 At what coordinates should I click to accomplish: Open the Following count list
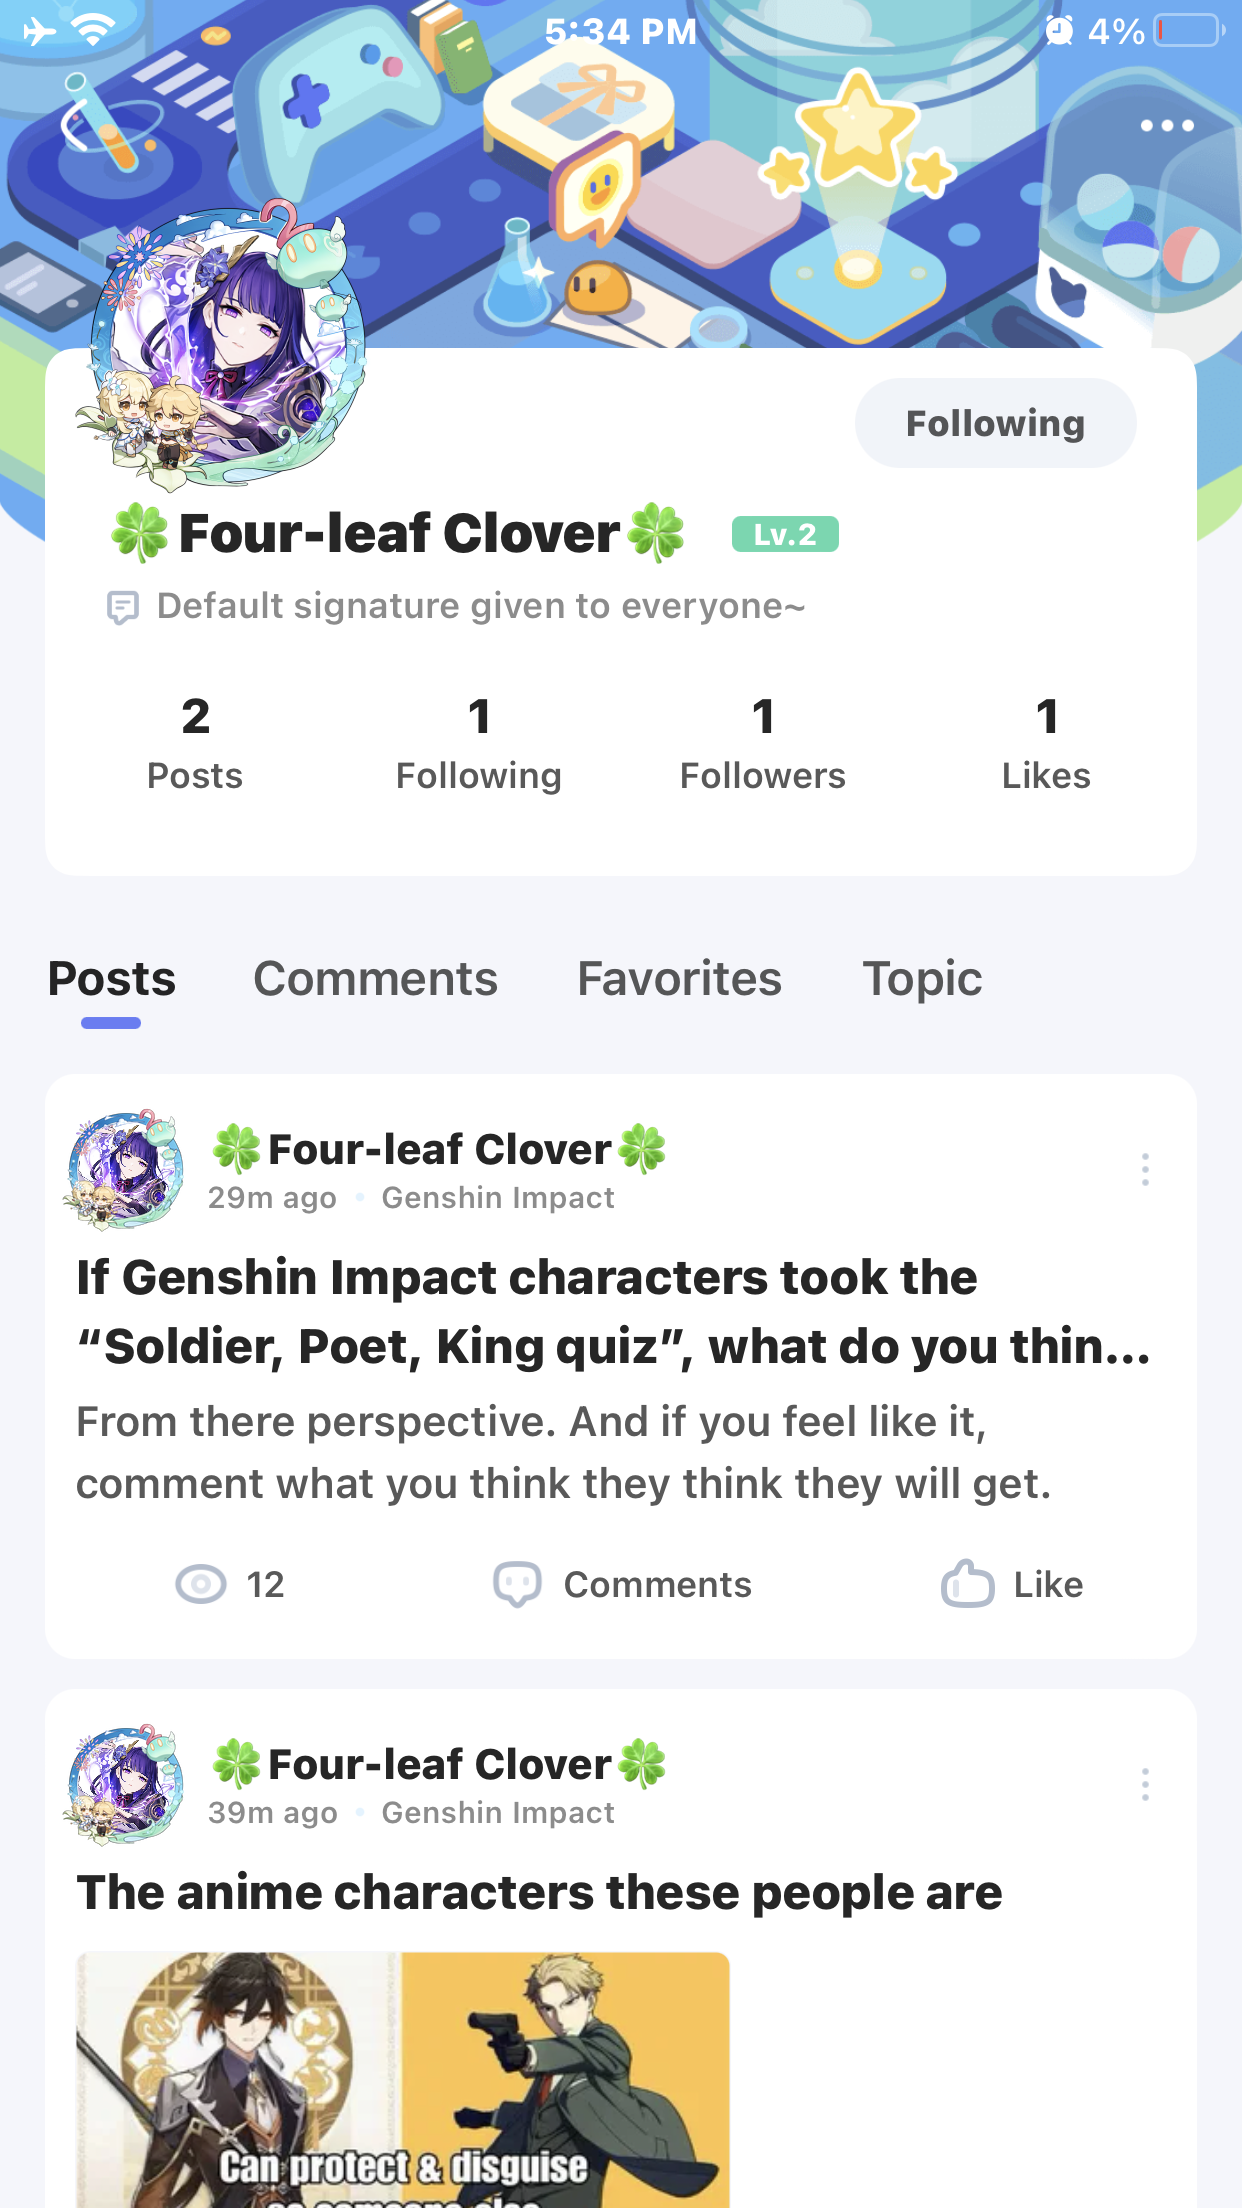(x=478, y=745)
